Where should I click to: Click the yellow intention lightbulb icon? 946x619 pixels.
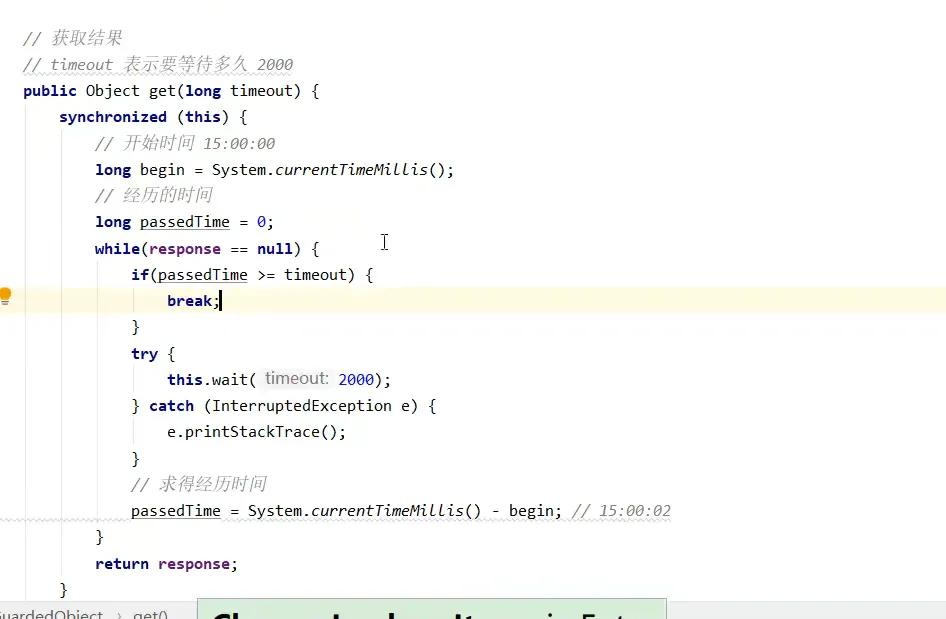coord(6,296)
